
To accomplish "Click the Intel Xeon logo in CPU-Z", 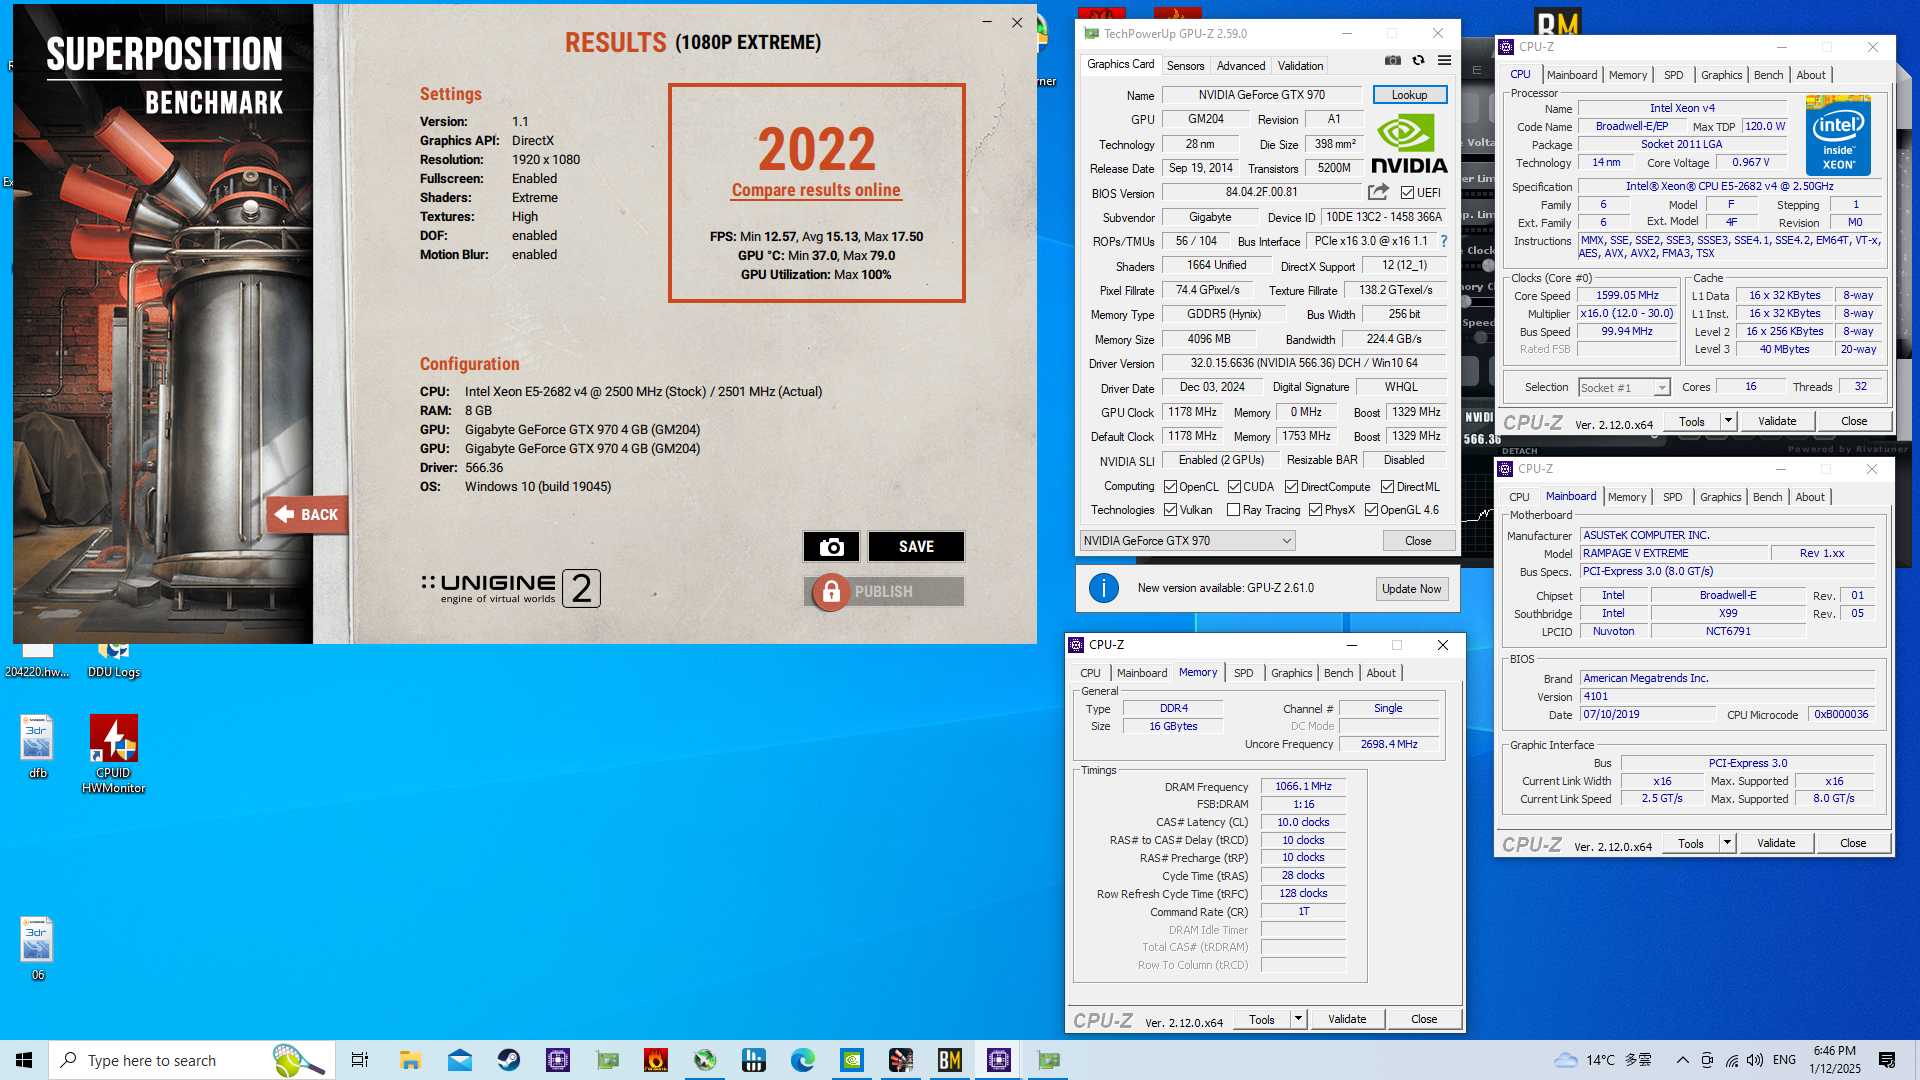I will (1838, 136).
